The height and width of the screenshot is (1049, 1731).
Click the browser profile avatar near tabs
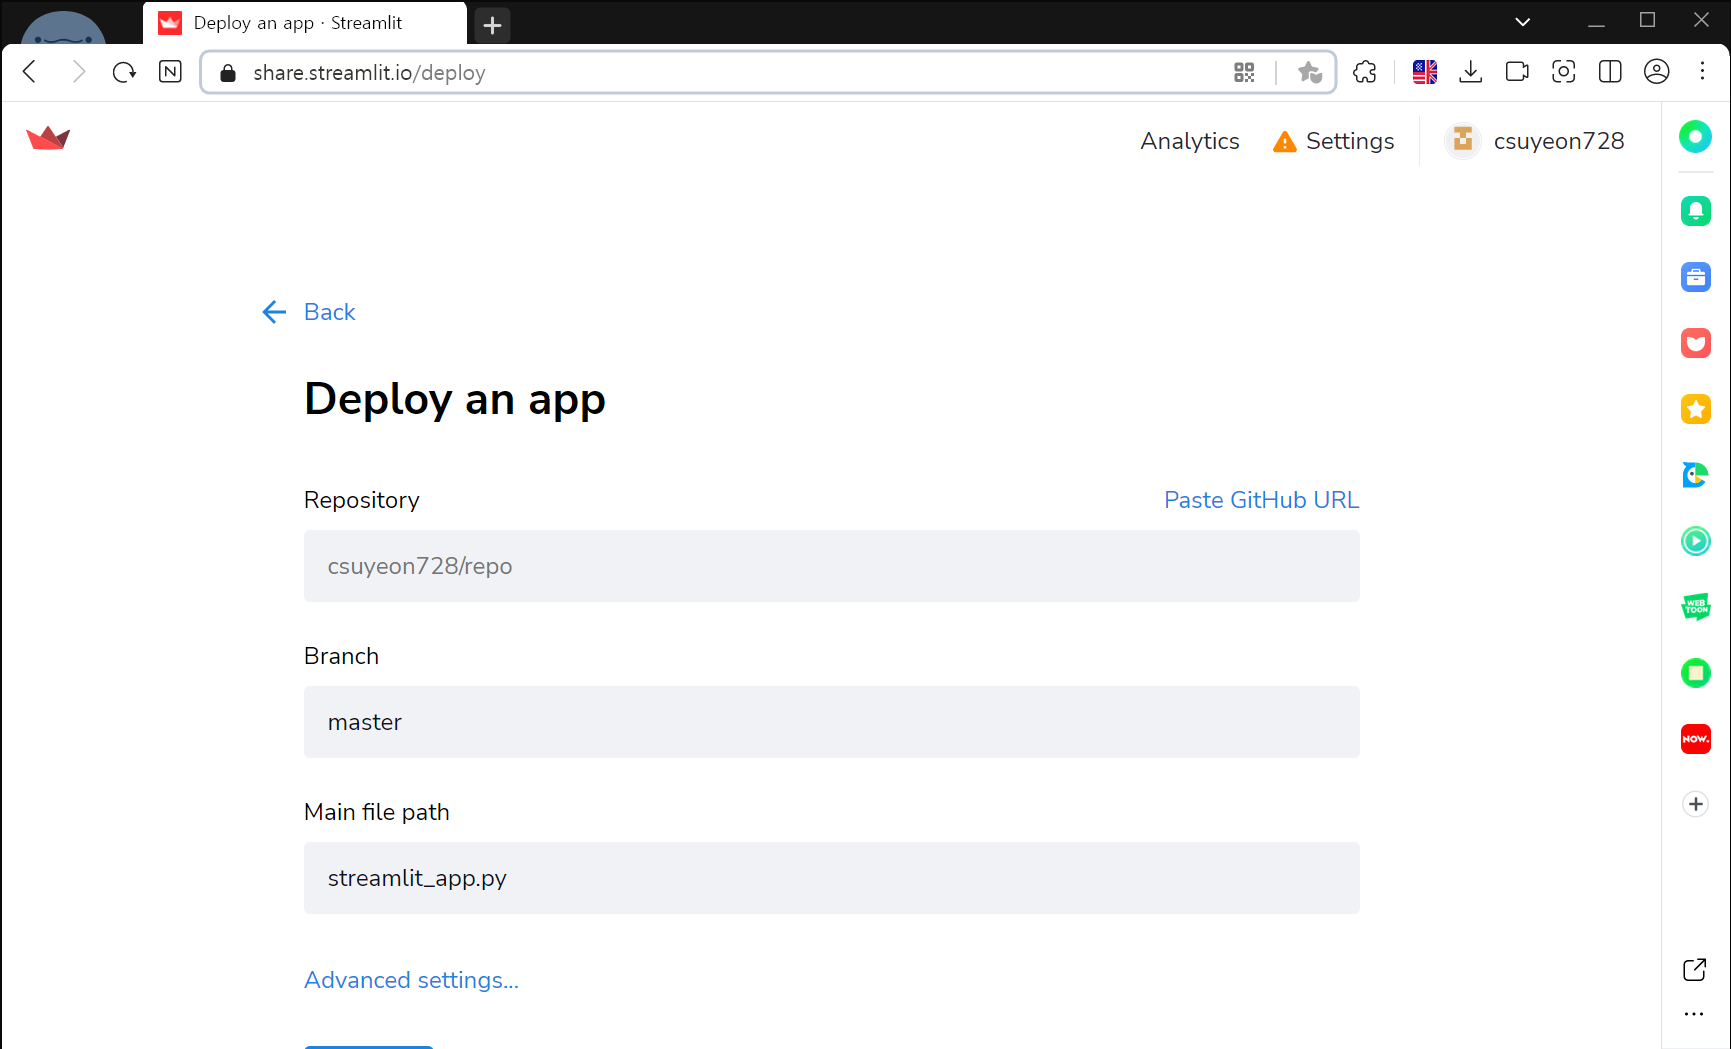63,27
